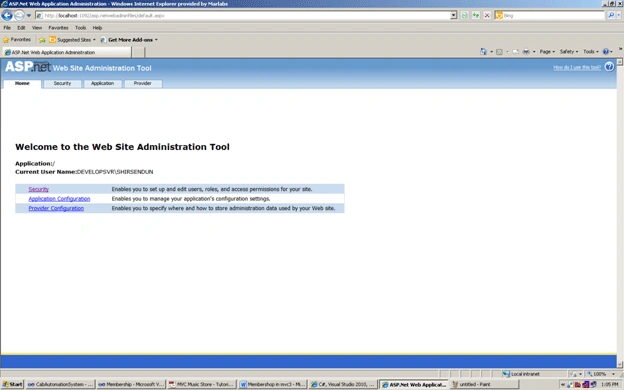Image resolution: width=624 pixels, height=390 pixels.
Task: Switch to CabAutomationSystem taskbar window
Action: 60,384
